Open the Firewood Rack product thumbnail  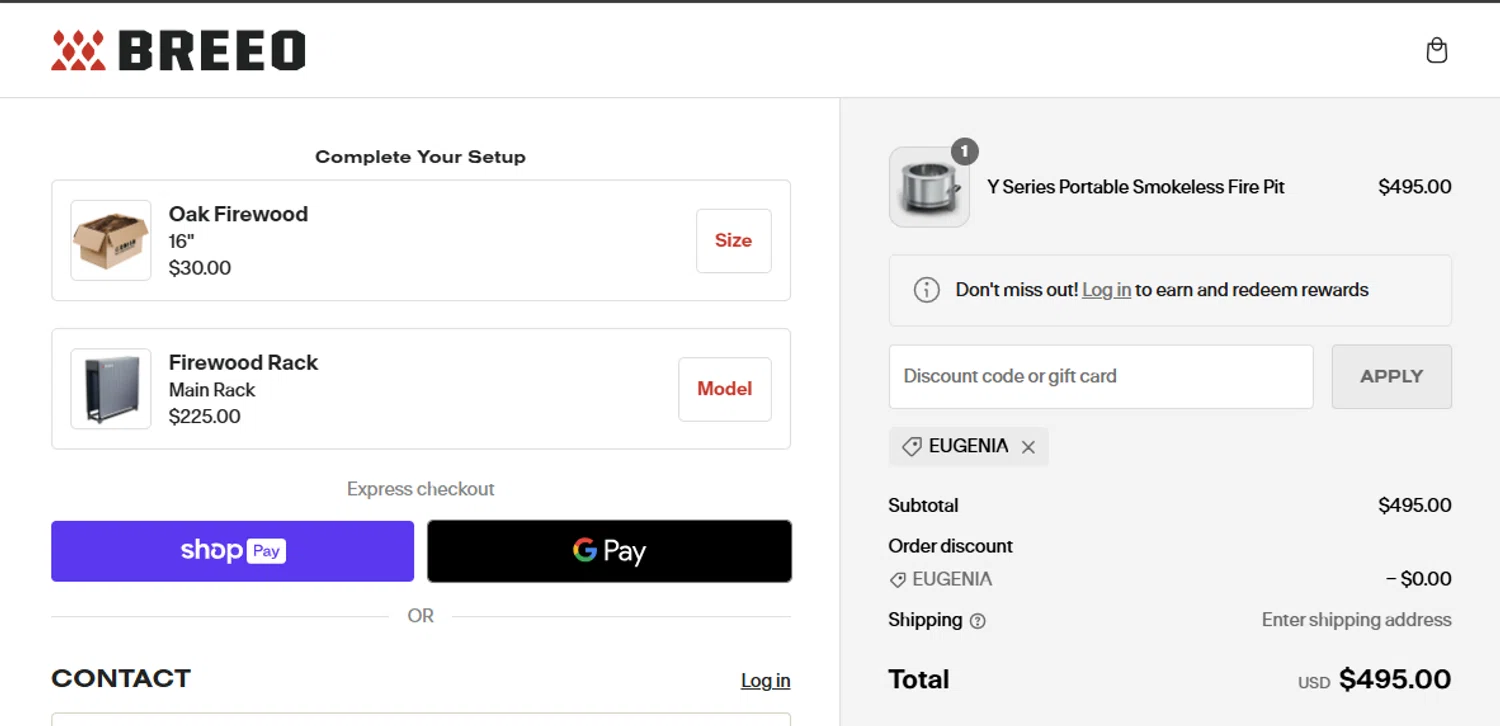111,389
